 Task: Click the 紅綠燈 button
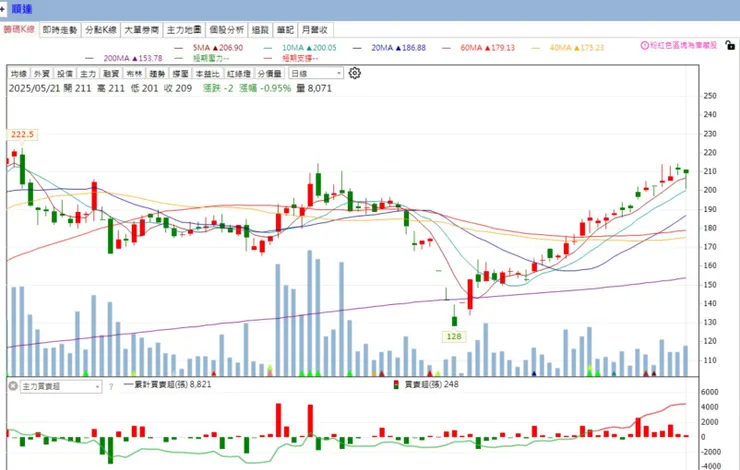coord(239,74)
